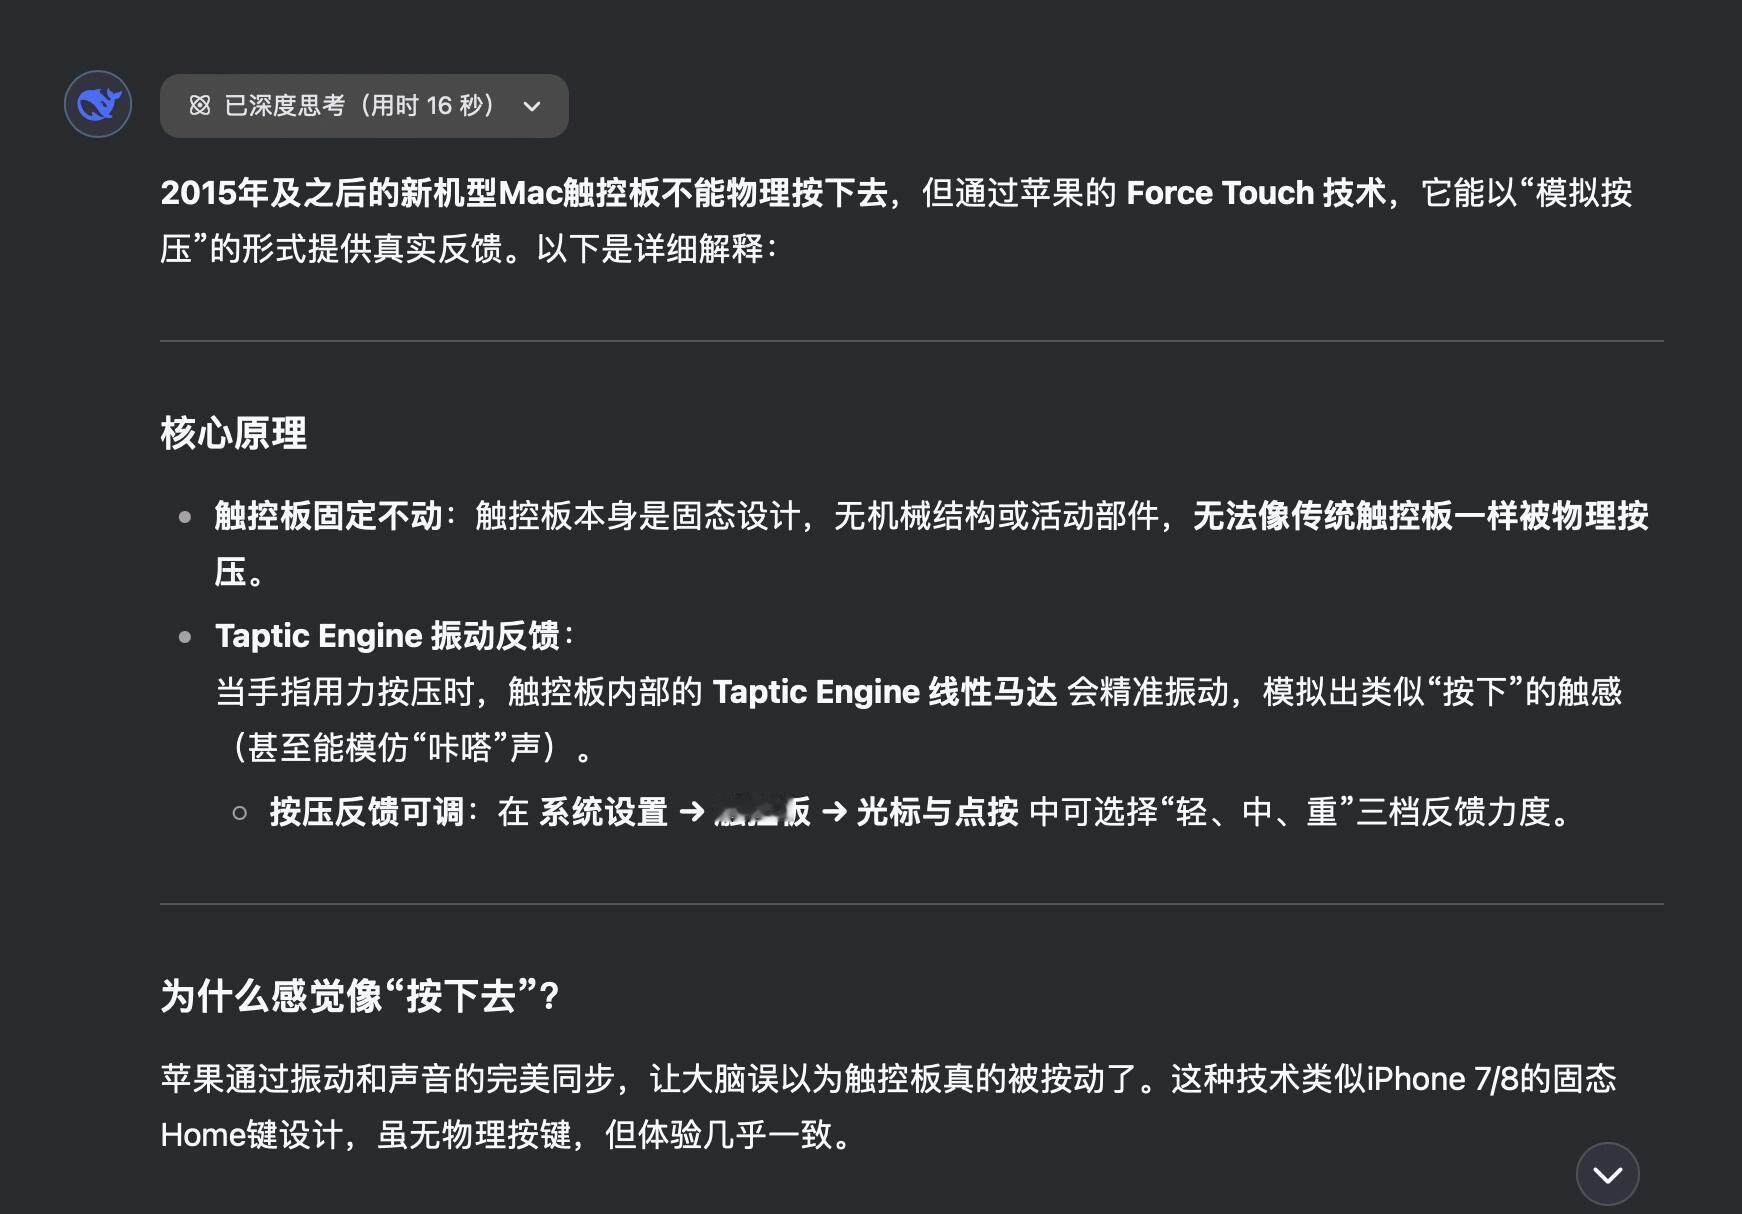This screenshot has width=1742, height=1214.
Task: Click the deep-thinking atom icon
Action: tap(200, 105)
